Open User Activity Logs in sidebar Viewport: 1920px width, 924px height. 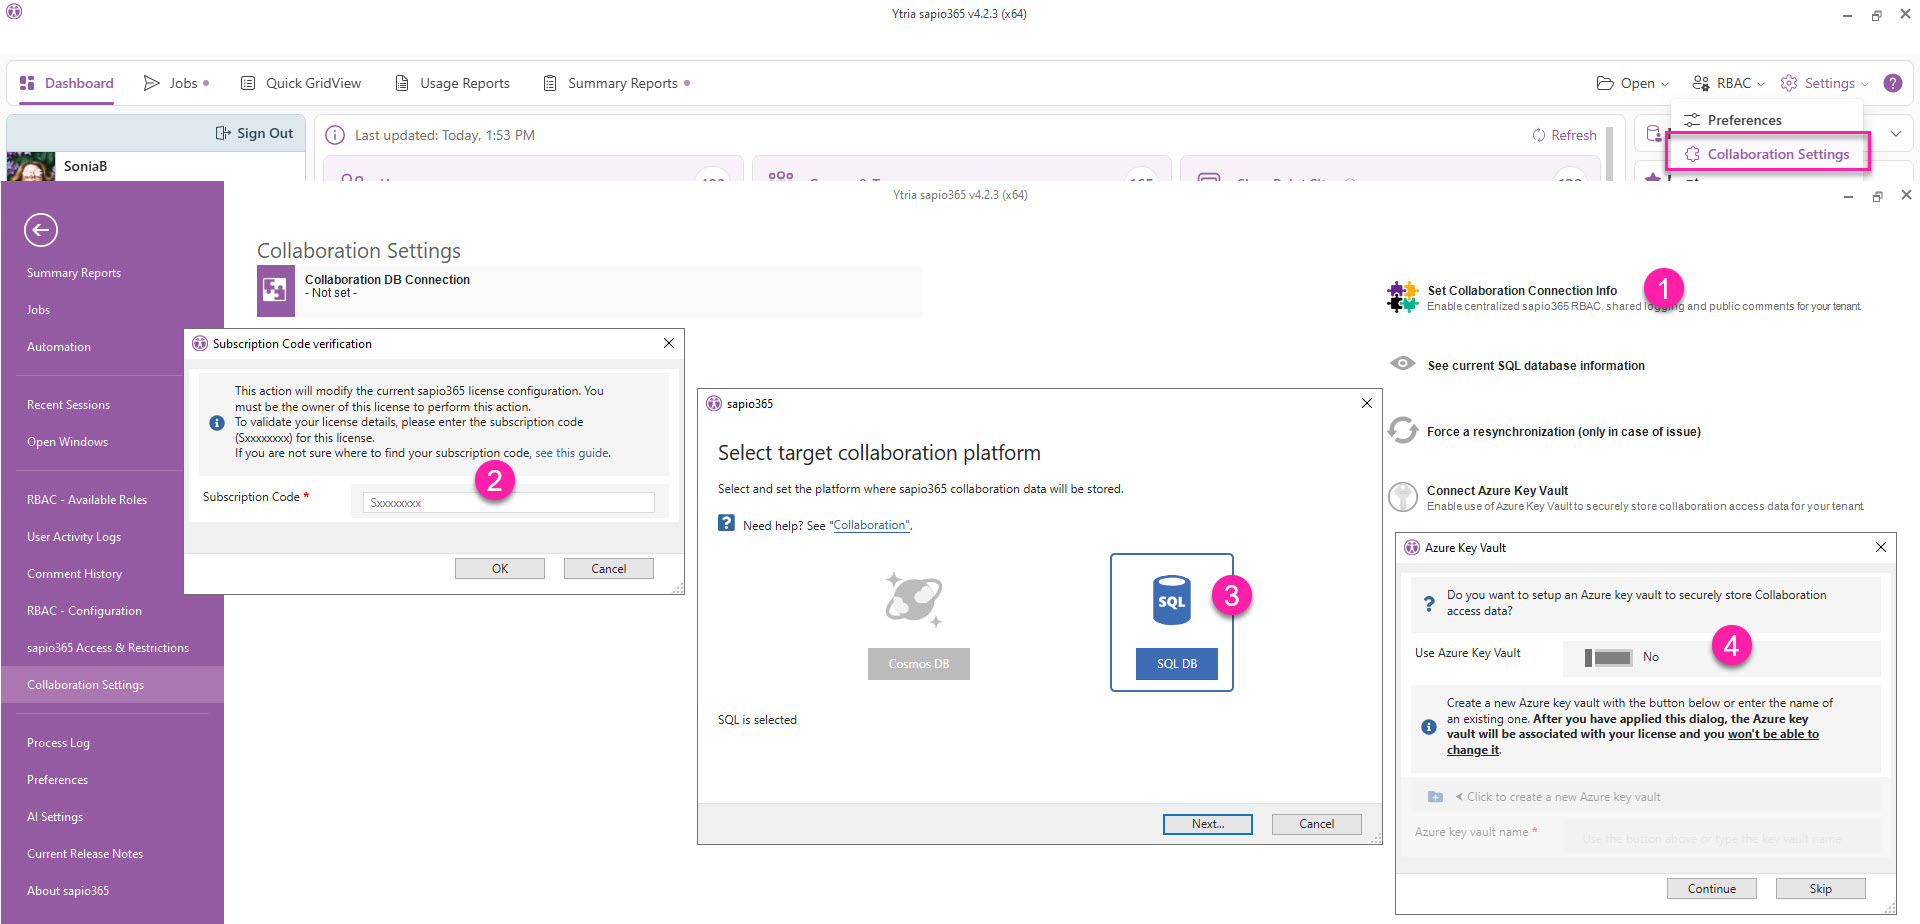74,537
